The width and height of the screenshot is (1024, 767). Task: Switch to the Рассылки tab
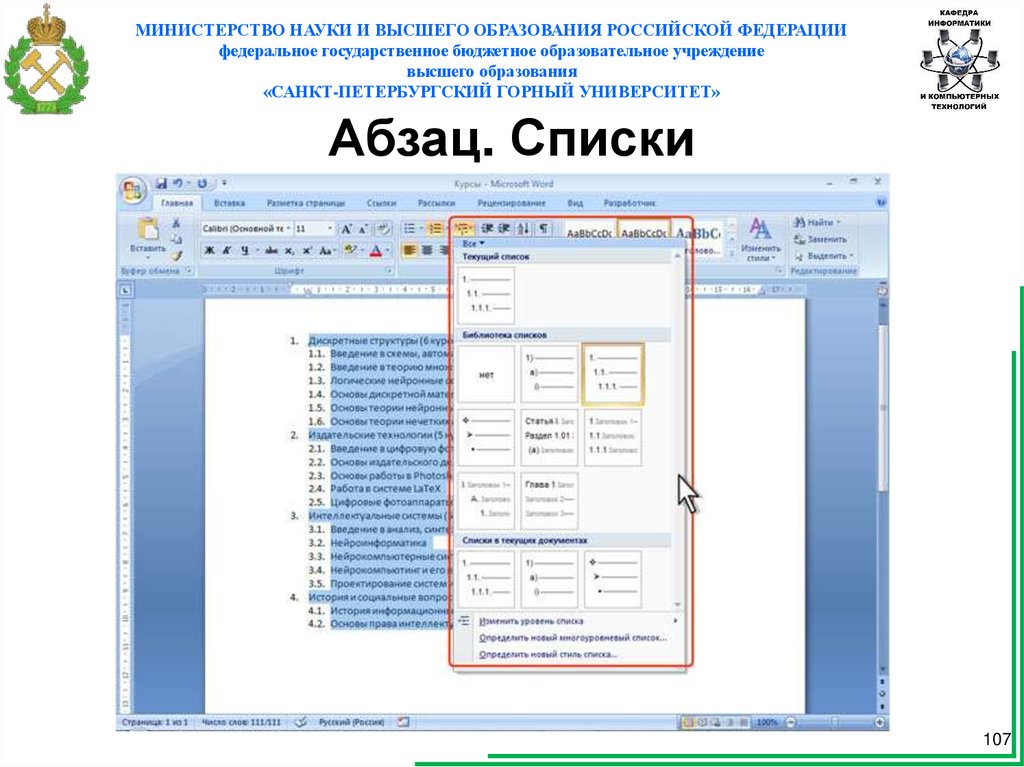click(x=436, y=203)
